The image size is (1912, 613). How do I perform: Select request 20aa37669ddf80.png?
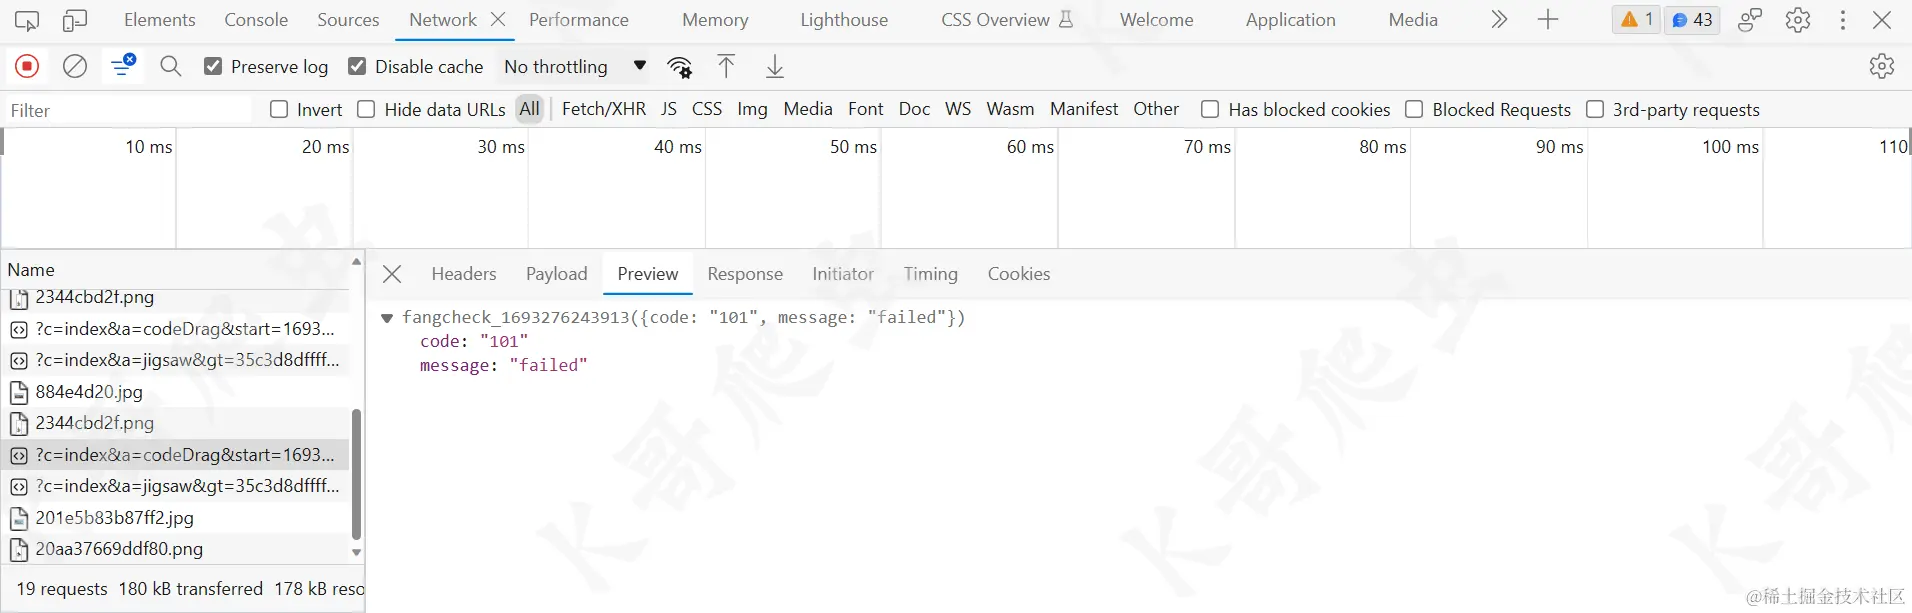[176, 549]
